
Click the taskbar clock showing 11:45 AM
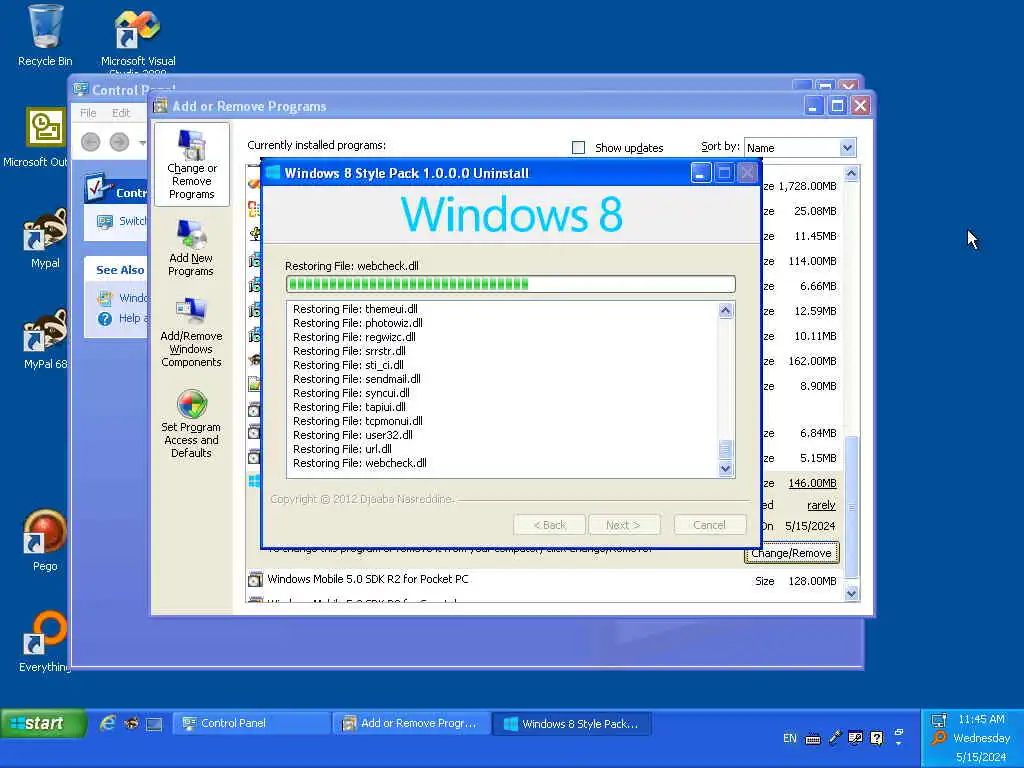(x=981, y=719)
